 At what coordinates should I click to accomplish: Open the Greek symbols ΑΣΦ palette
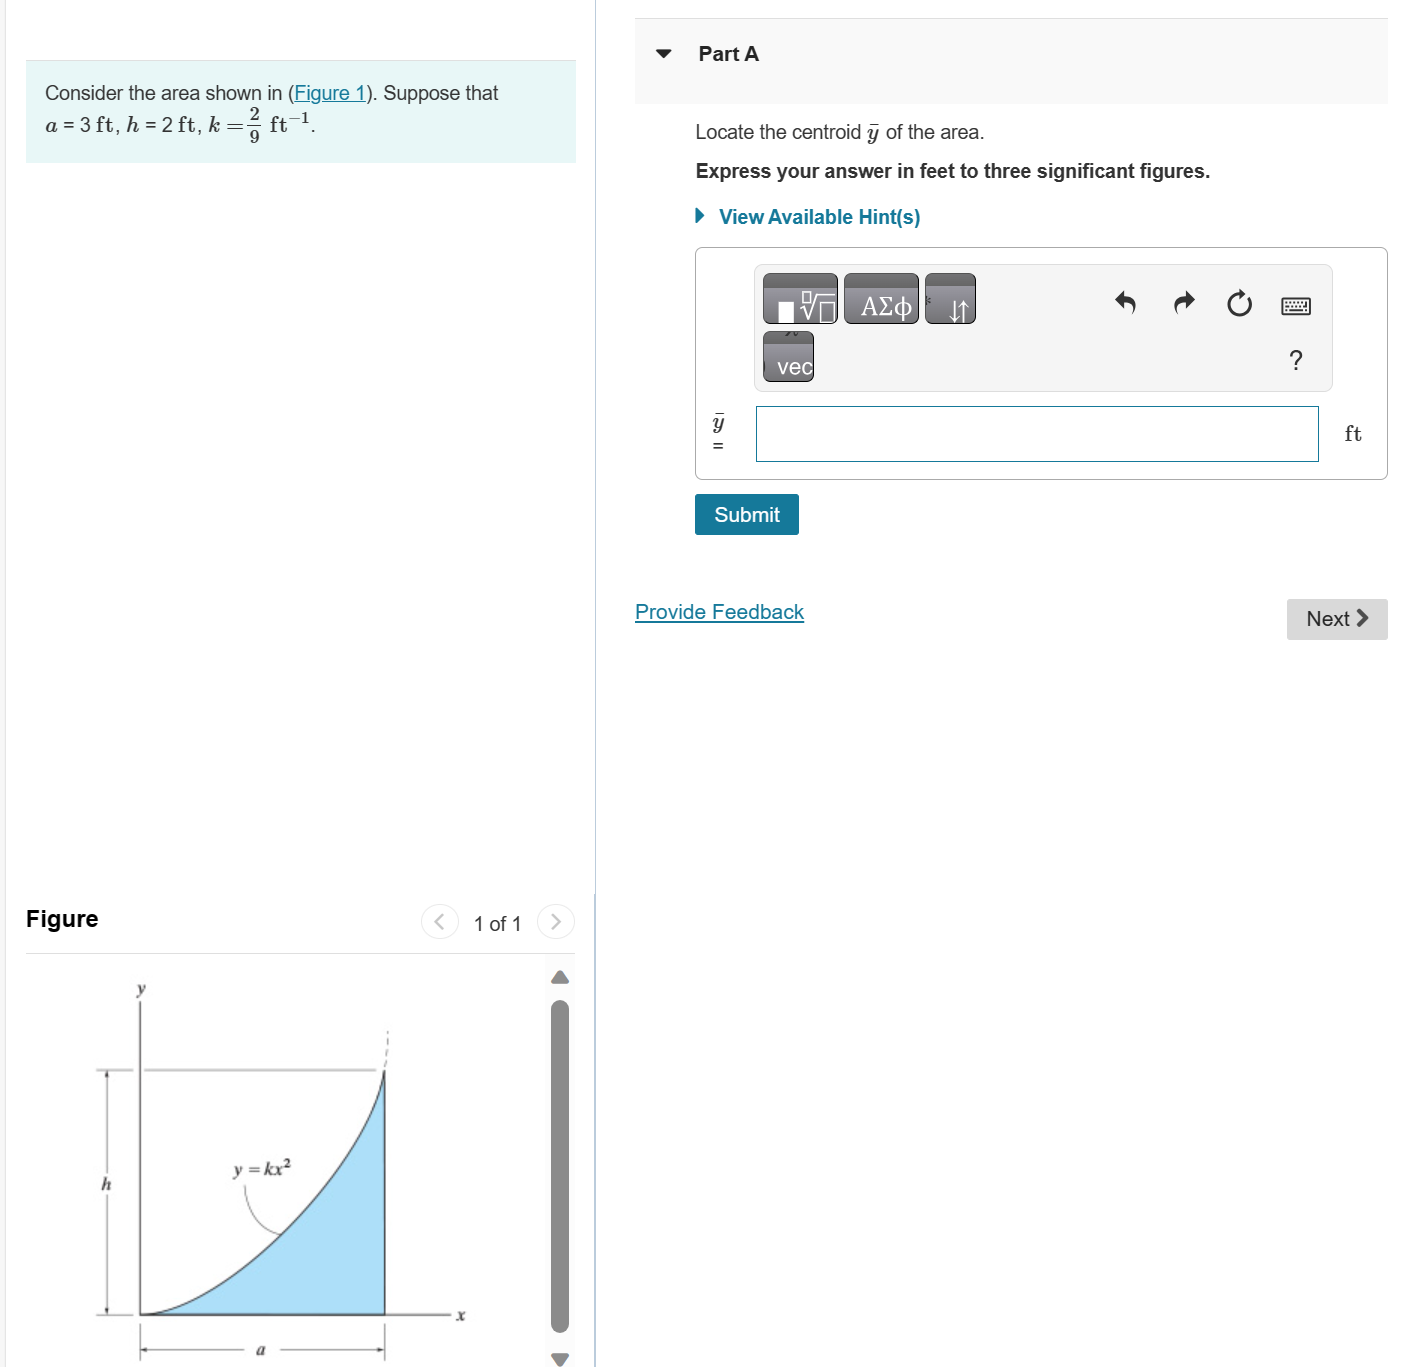pyautogui.click(x=881, y=299)
